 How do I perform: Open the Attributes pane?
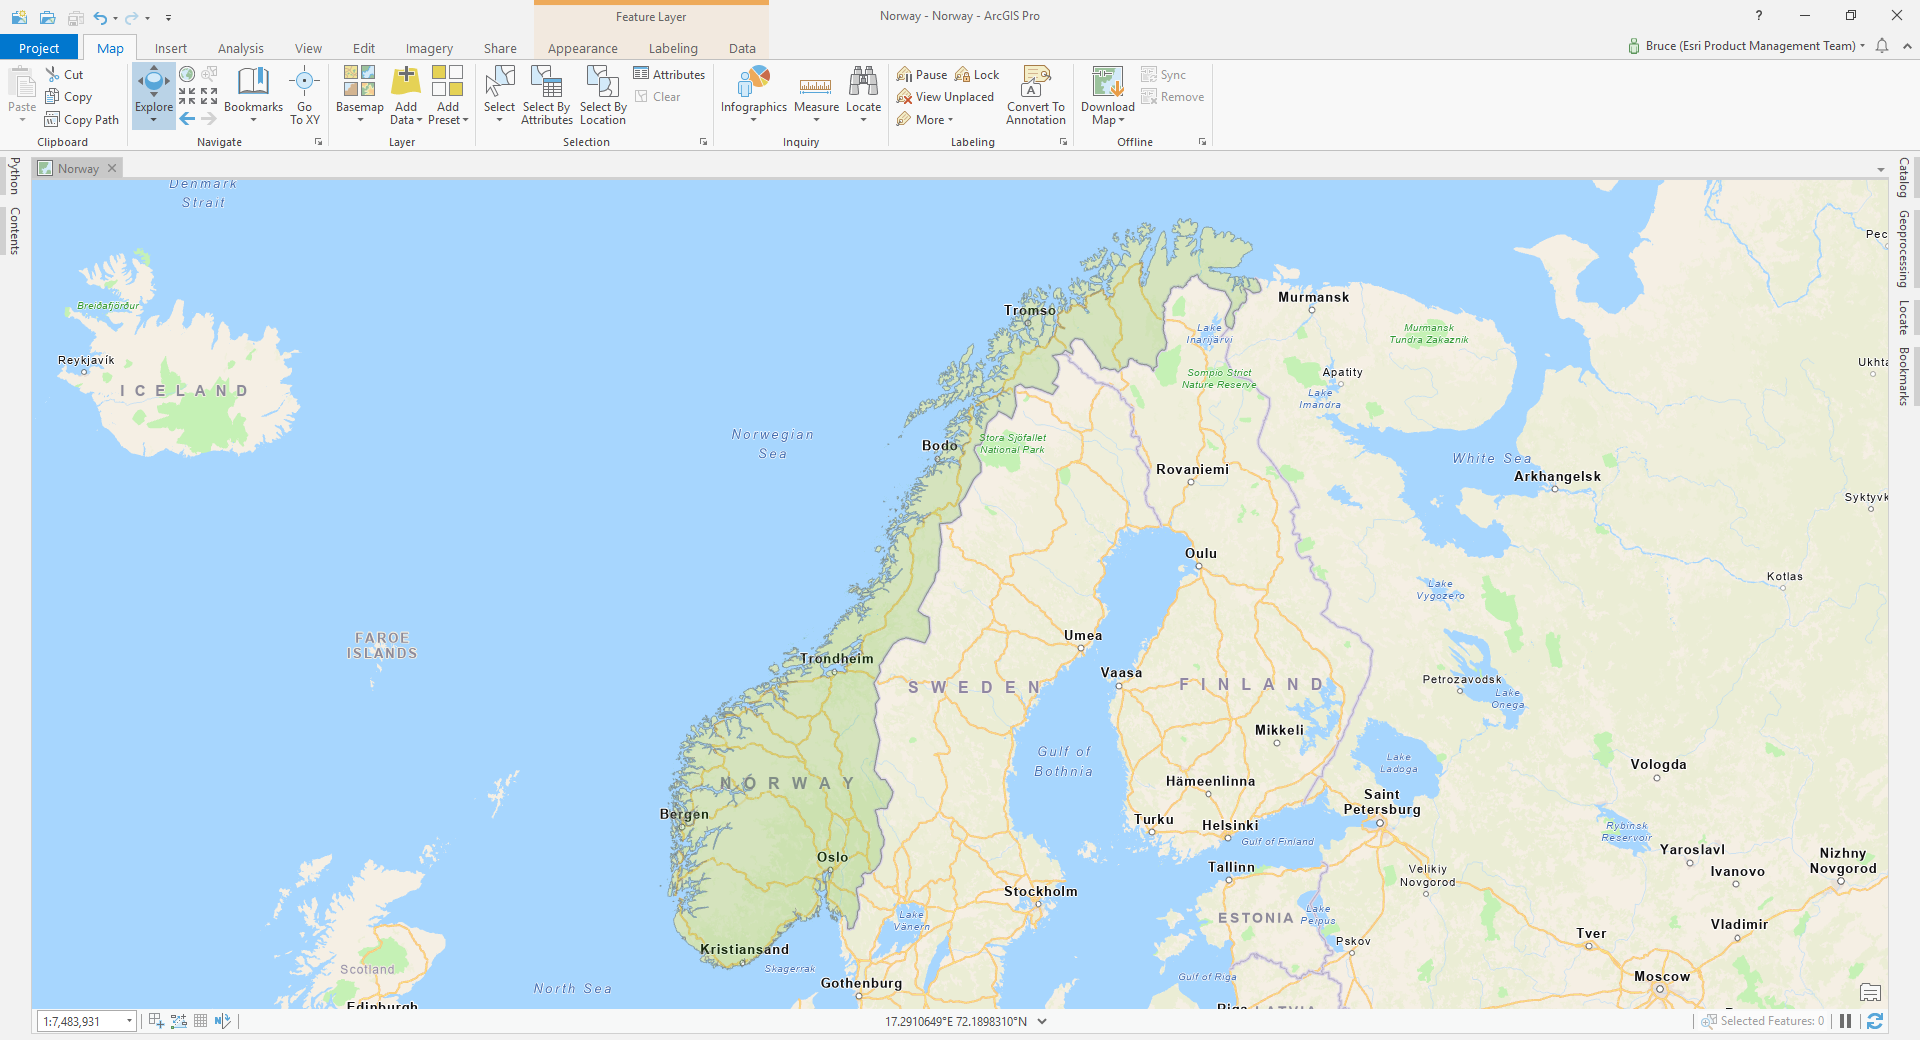pyautogui.click(x=669, y=74)
